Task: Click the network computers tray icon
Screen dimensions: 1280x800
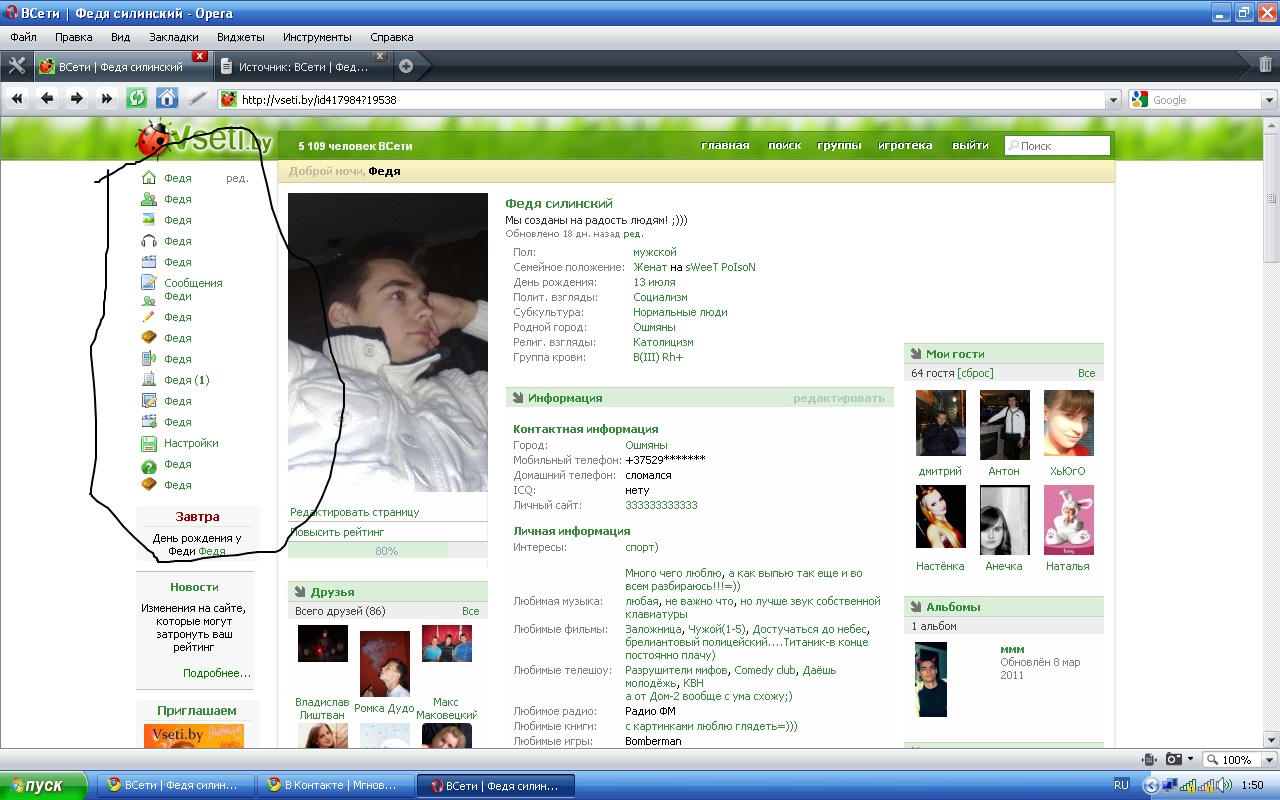Action: click(x=1169, y=785)
